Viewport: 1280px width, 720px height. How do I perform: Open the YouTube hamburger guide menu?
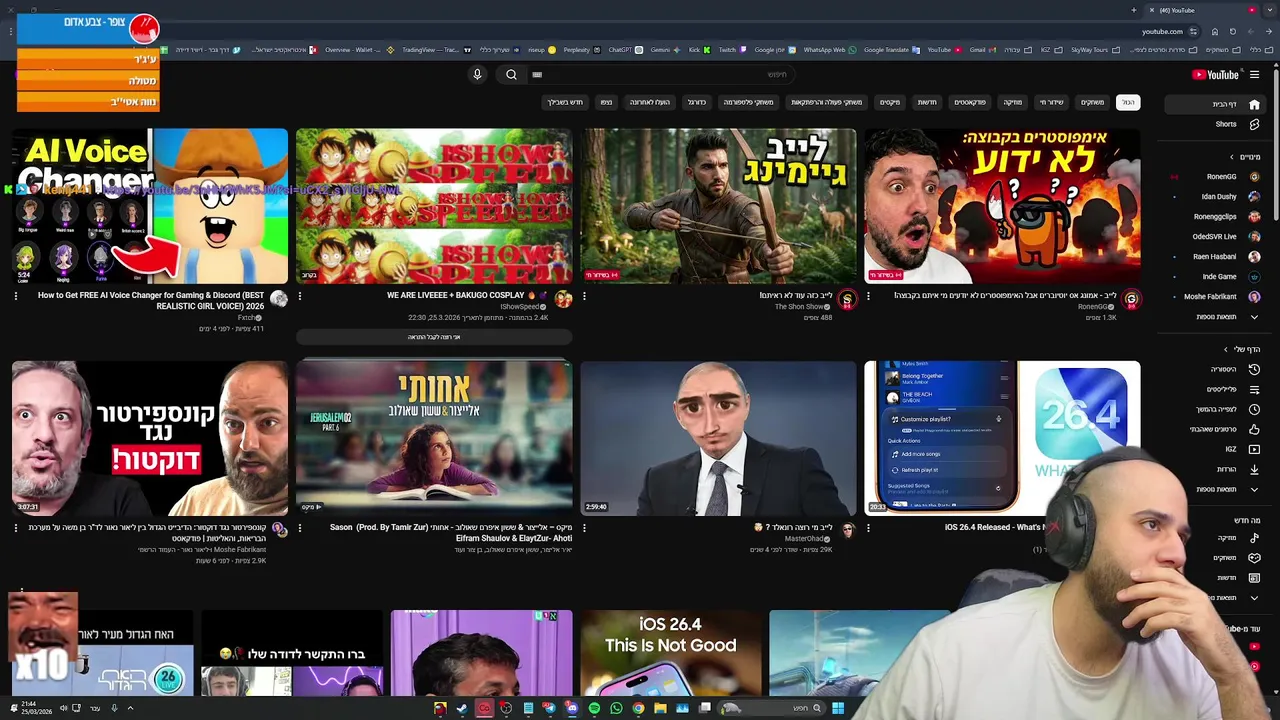(1254, 74)
